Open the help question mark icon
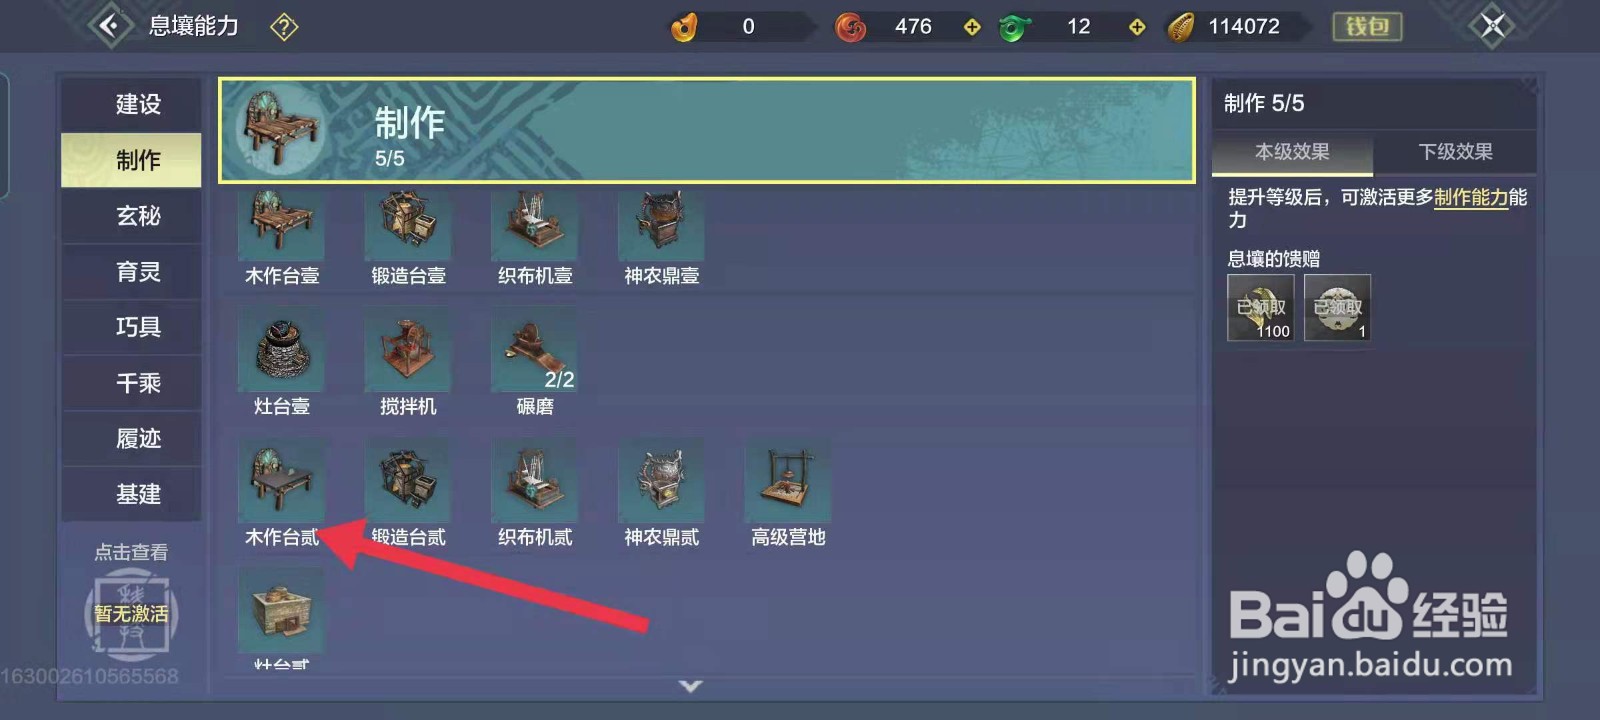 pyautogui.click(x=284, y=27)
